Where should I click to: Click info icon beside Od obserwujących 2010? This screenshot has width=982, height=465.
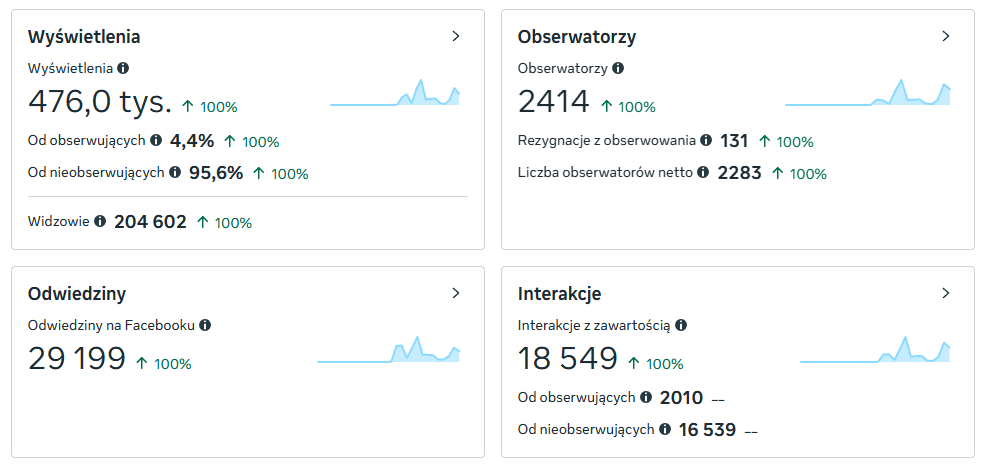click(x=646, y=397)
